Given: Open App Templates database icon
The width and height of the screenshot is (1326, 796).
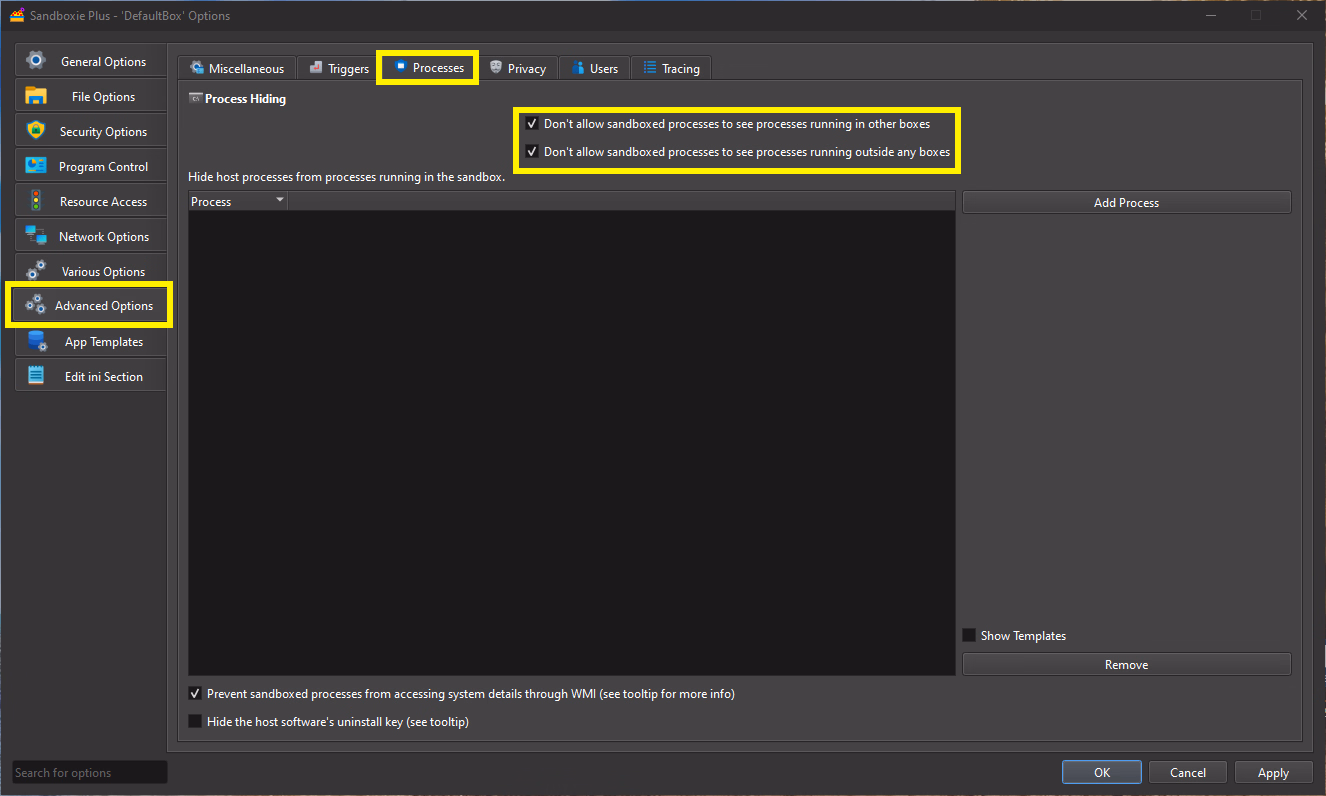Looking at the screenshot, I should click(36, 342).
